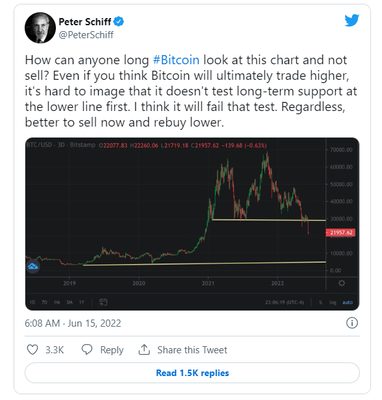Toggle the percent scale option

(x=320, y=302)
